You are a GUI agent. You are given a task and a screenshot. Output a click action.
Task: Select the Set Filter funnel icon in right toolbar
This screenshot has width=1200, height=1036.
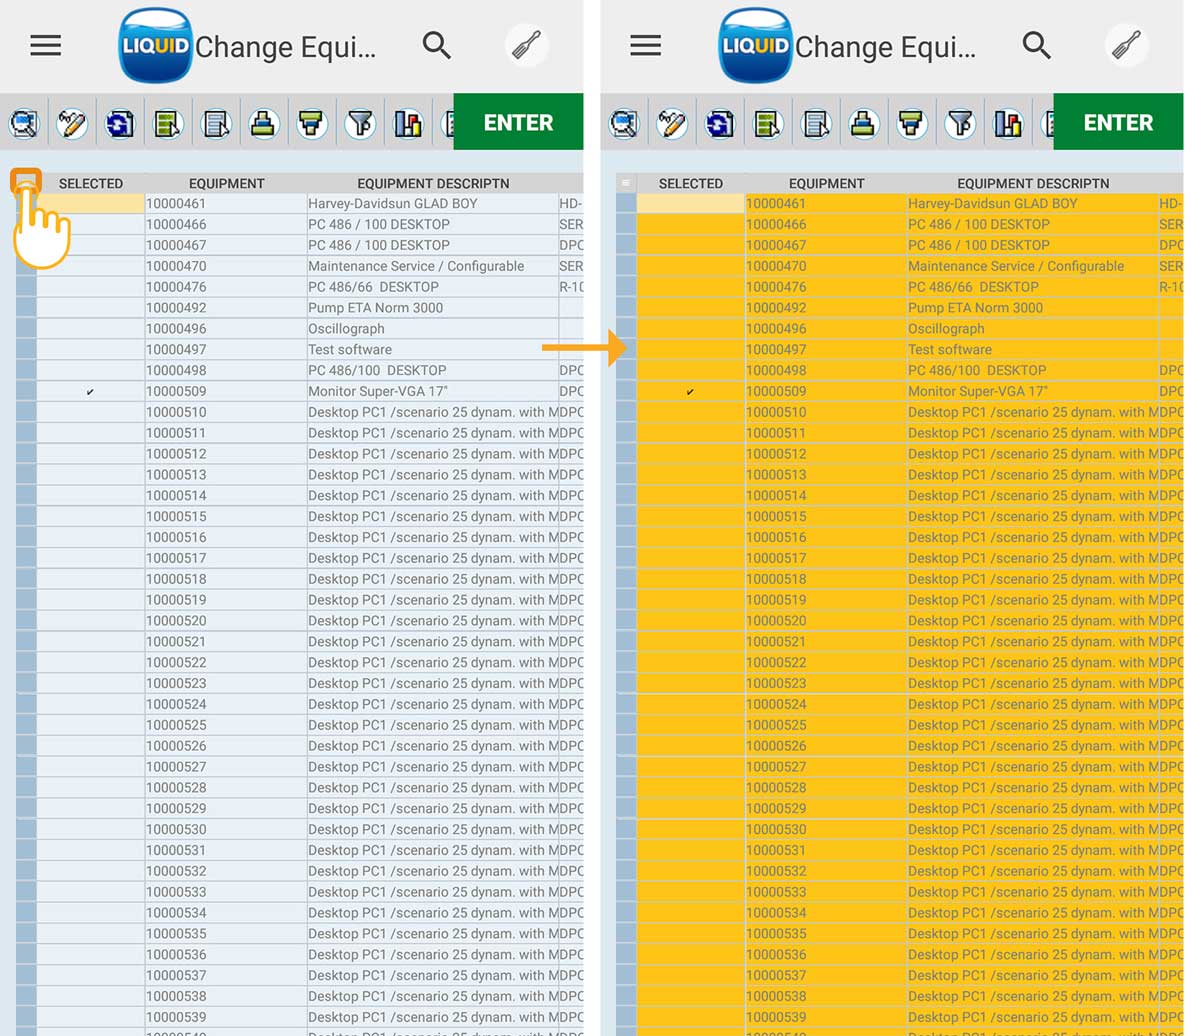(960, 124)
